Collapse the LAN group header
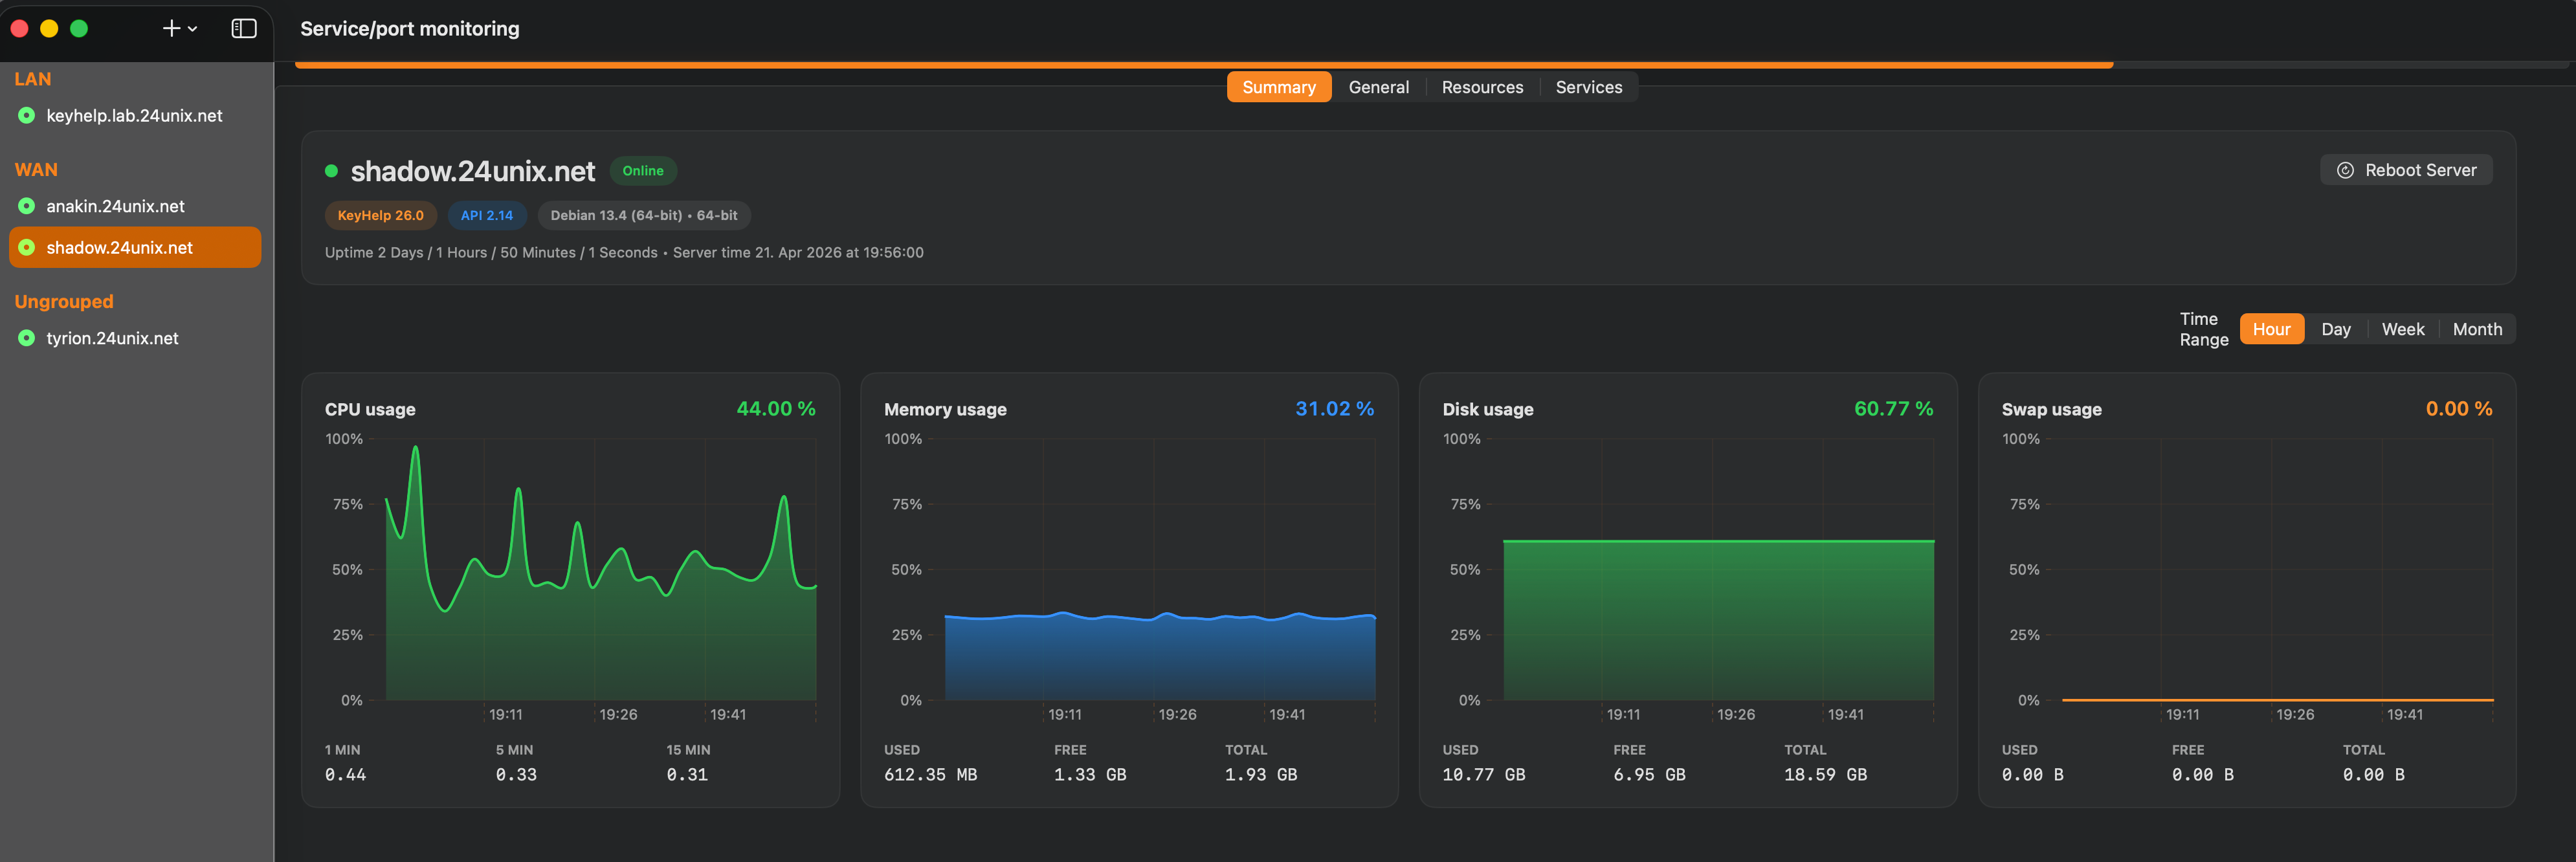 33,79
